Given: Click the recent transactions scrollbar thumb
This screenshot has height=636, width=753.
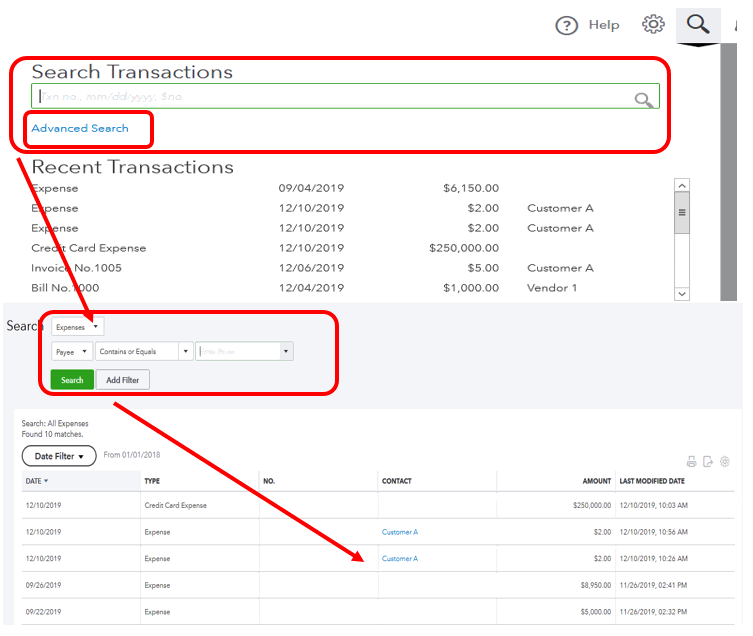Looking at the screenshot, I should pos(682,213).
